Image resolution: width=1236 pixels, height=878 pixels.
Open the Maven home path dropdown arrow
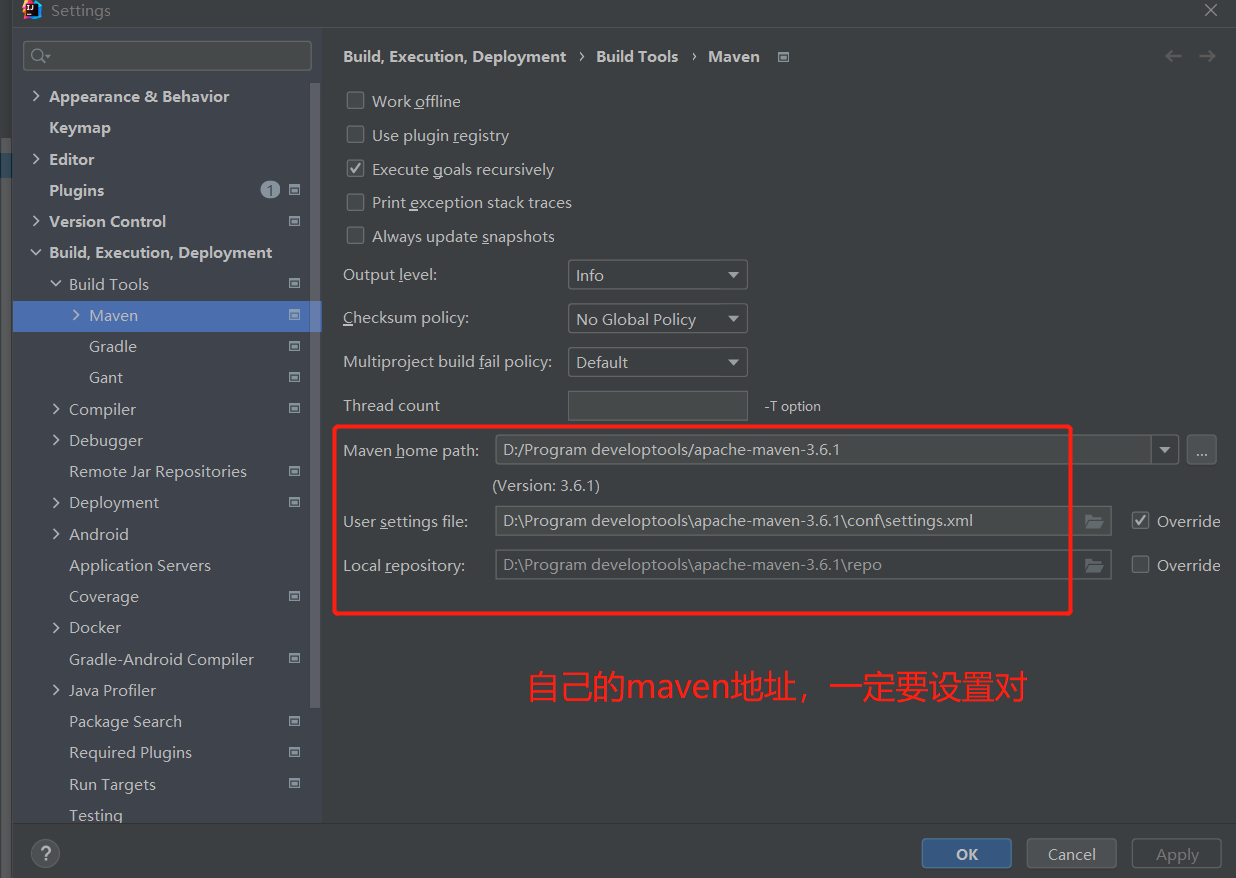tap(1165, 450)
